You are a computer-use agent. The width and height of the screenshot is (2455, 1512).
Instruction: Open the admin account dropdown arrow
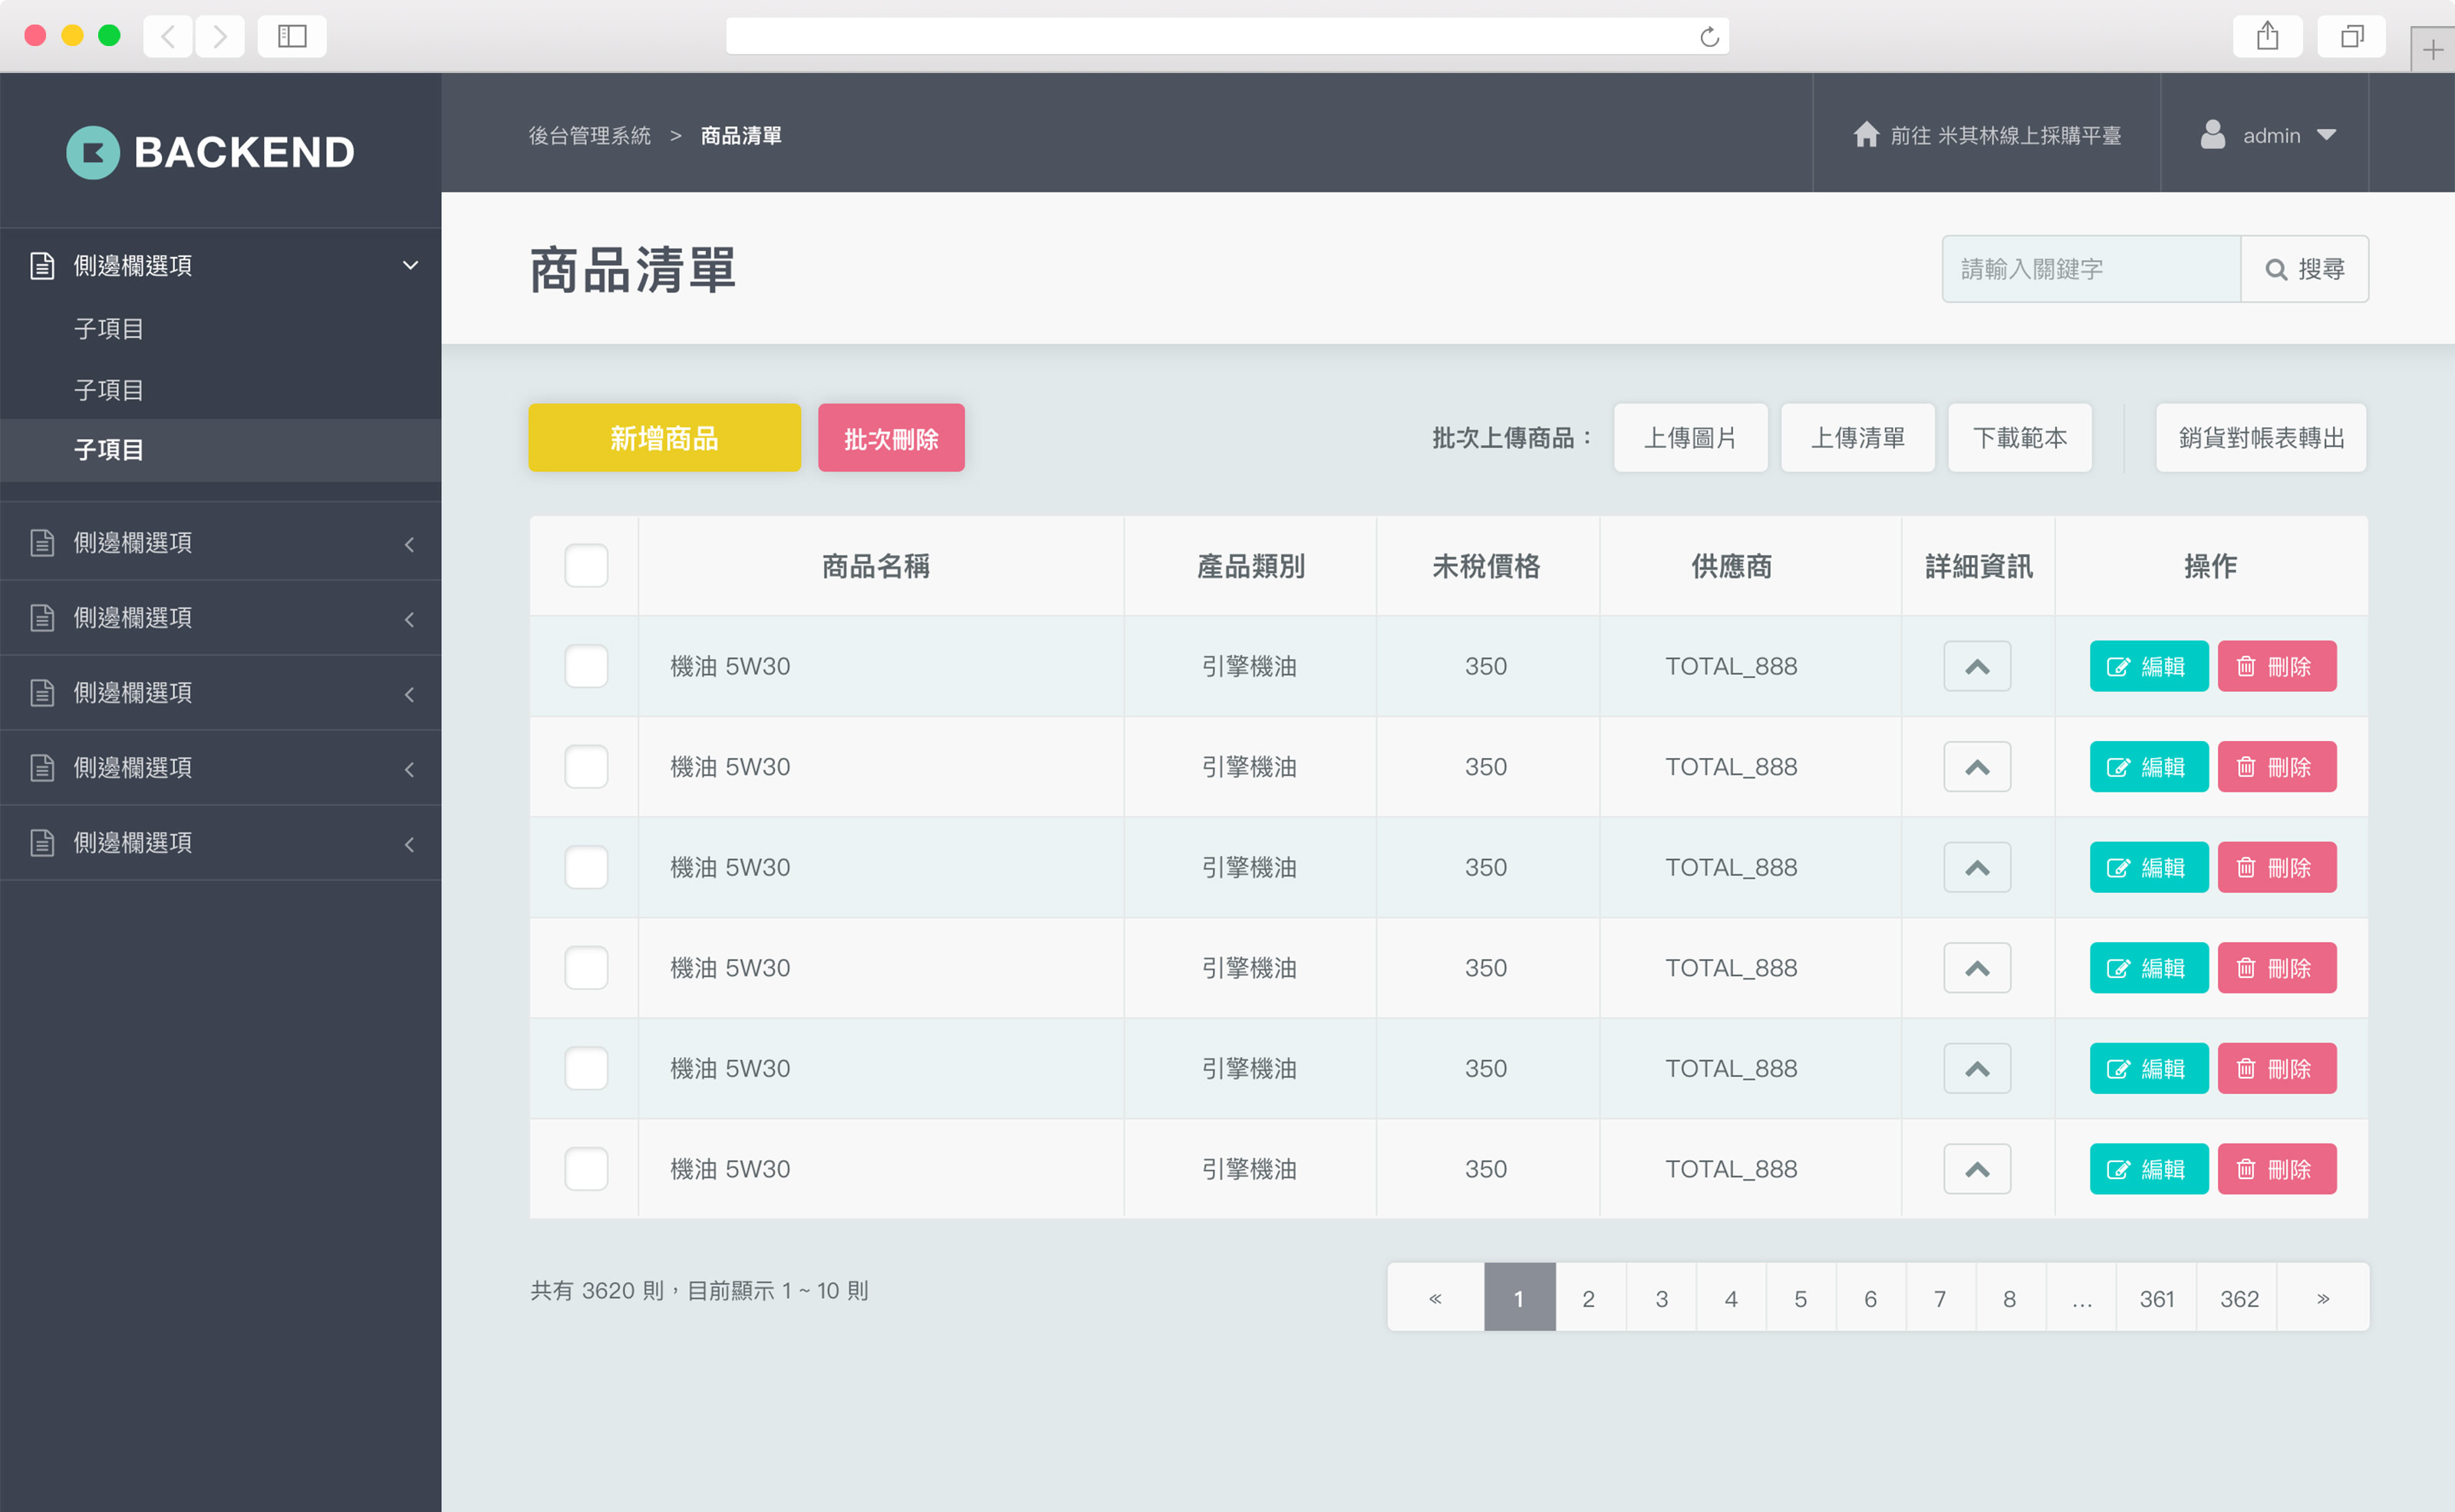(x=2326, y=135)
